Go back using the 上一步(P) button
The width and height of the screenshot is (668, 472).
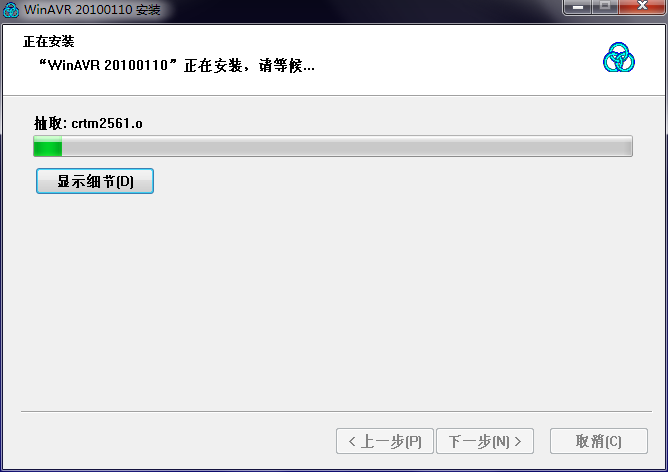point(385,441)
